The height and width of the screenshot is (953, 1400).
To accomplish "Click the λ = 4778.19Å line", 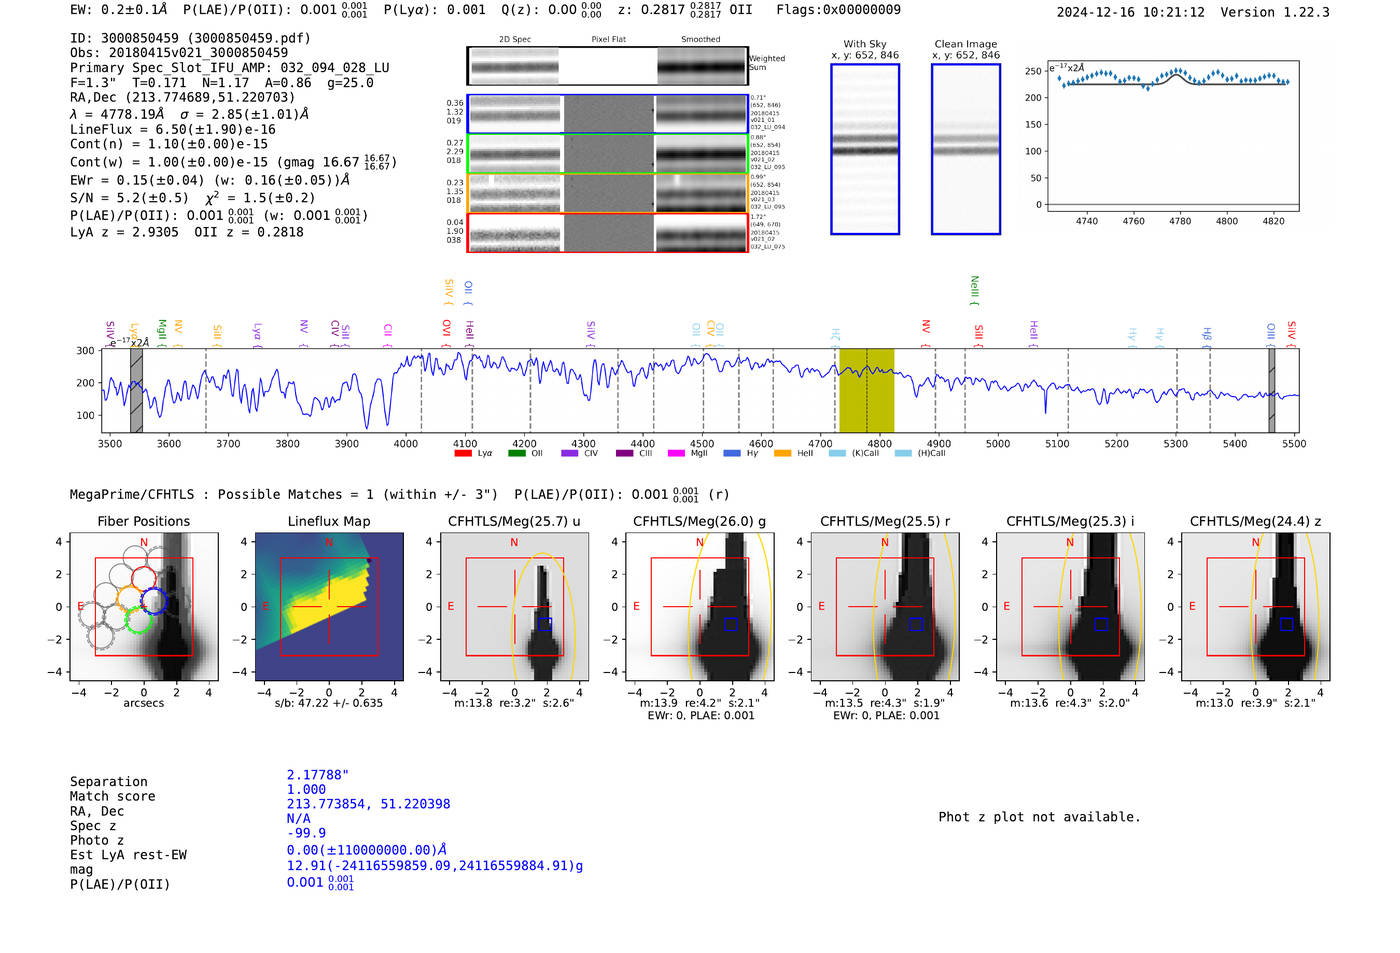I will click(189, 114).
